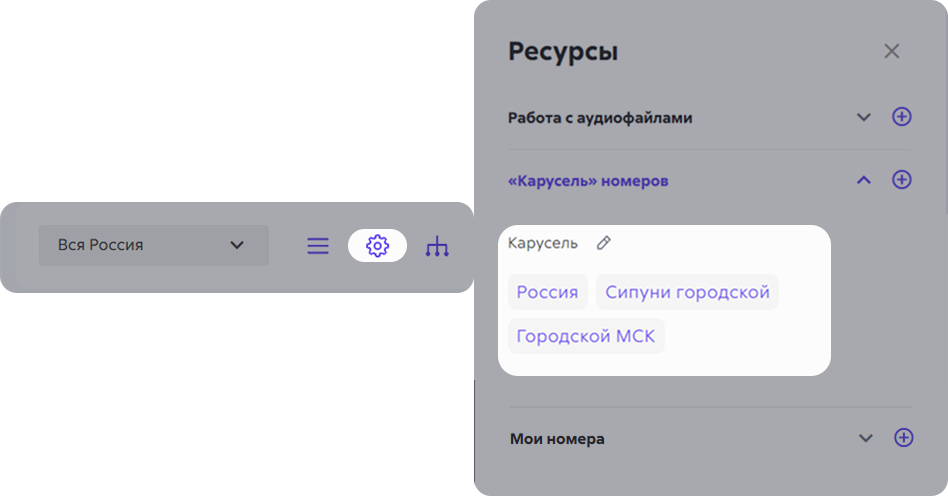Screen dimensions: 948x496
Task: Click the Ресурсы panel title
Action: [563, 52]
